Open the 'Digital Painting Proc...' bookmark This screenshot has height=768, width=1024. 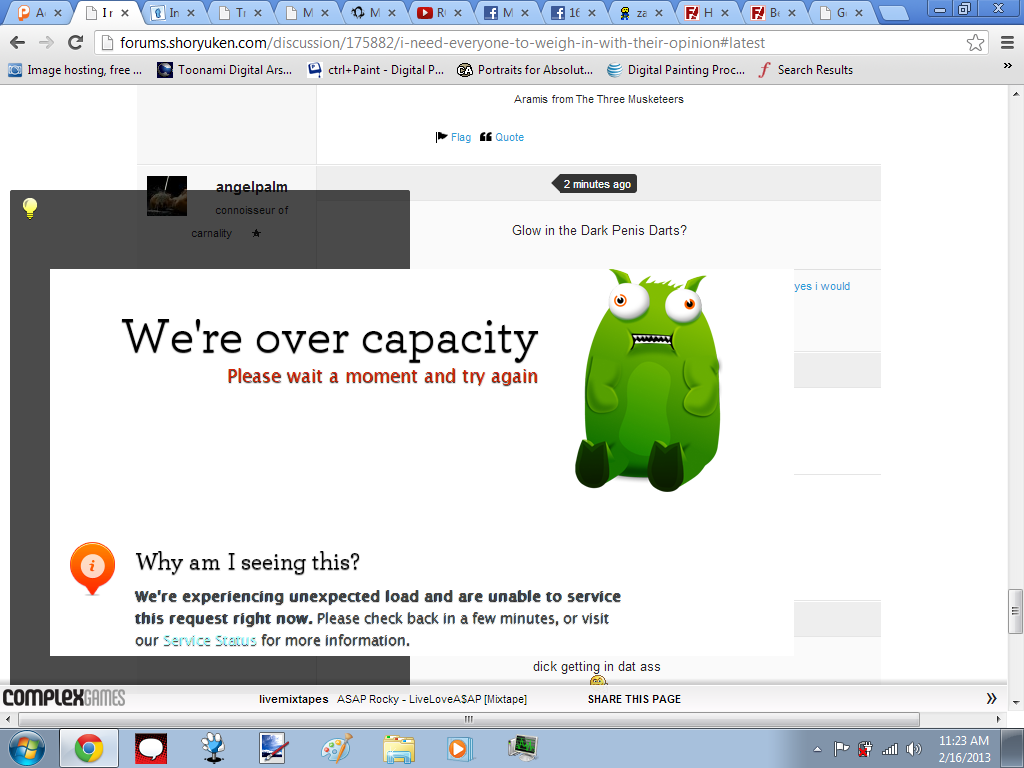[676, 70]
